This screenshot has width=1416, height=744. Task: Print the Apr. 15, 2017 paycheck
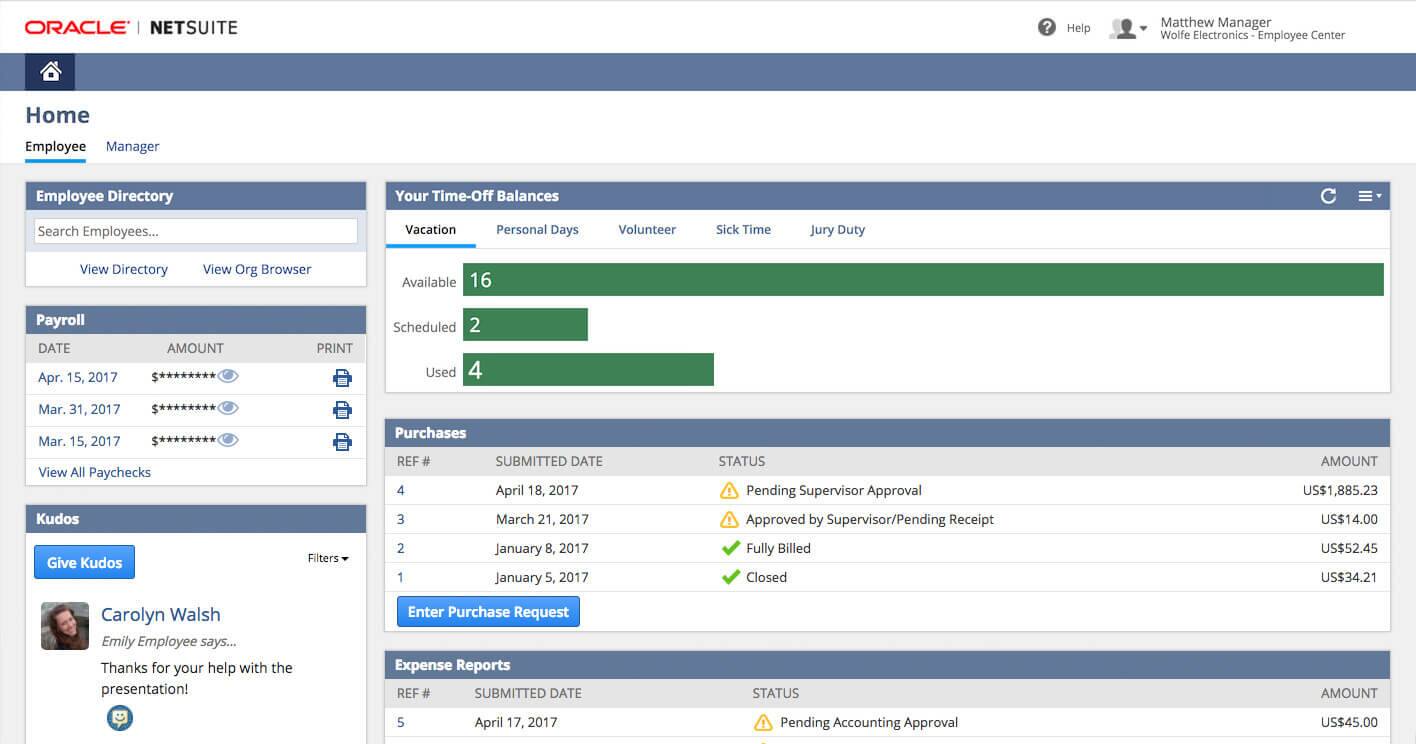342,378
